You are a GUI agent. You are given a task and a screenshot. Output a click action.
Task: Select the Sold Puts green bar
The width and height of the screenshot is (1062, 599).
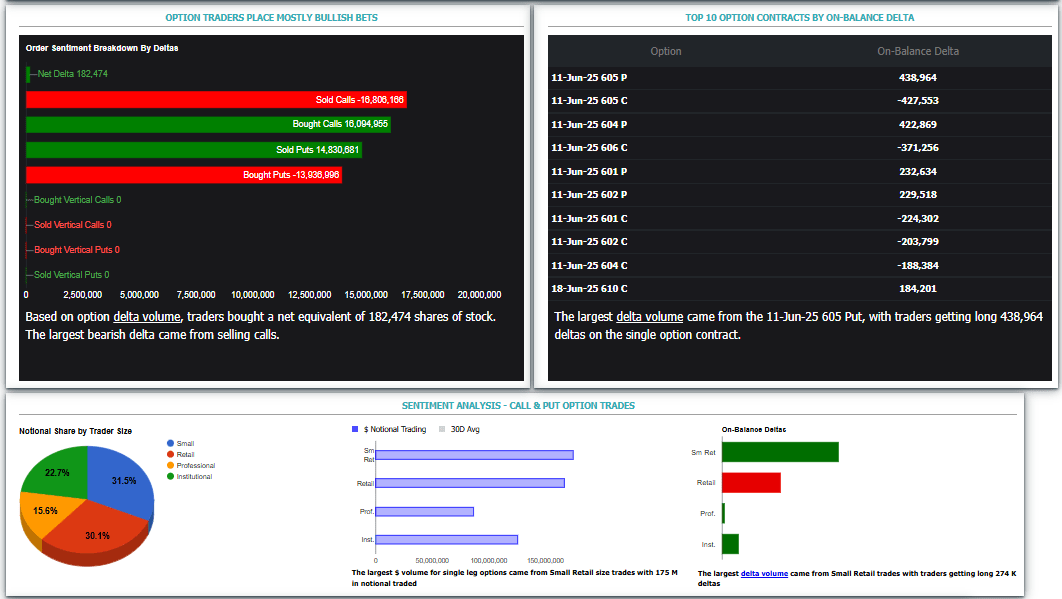(x=194, y=150)
